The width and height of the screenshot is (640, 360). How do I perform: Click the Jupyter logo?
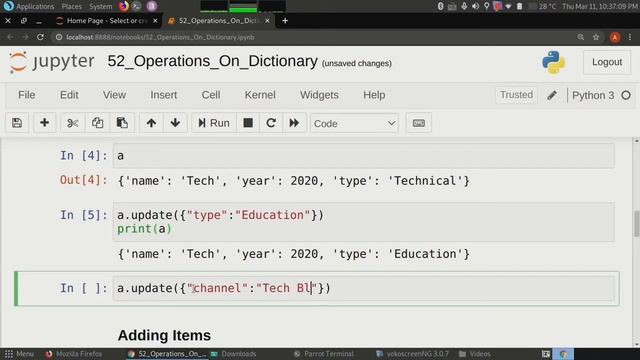pyautogui.click(x=52, y=62)
